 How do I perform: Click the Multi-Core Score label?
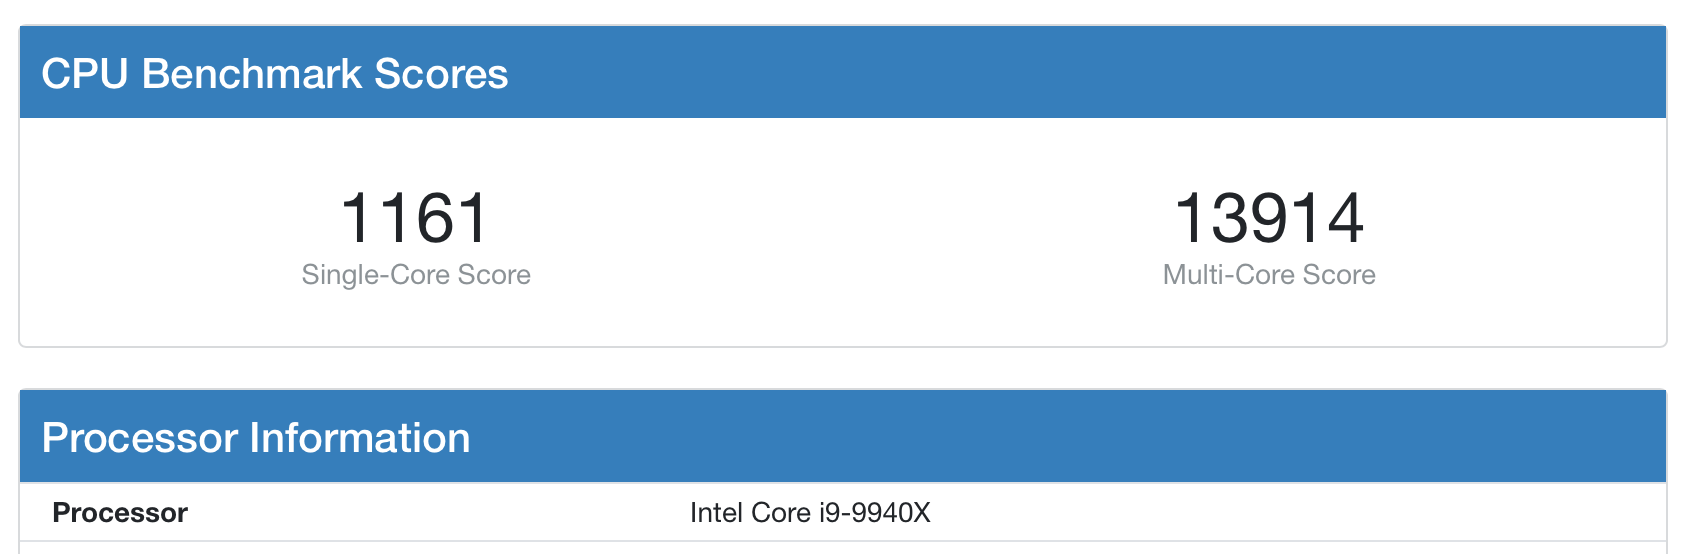click(x=1269, y=274)
